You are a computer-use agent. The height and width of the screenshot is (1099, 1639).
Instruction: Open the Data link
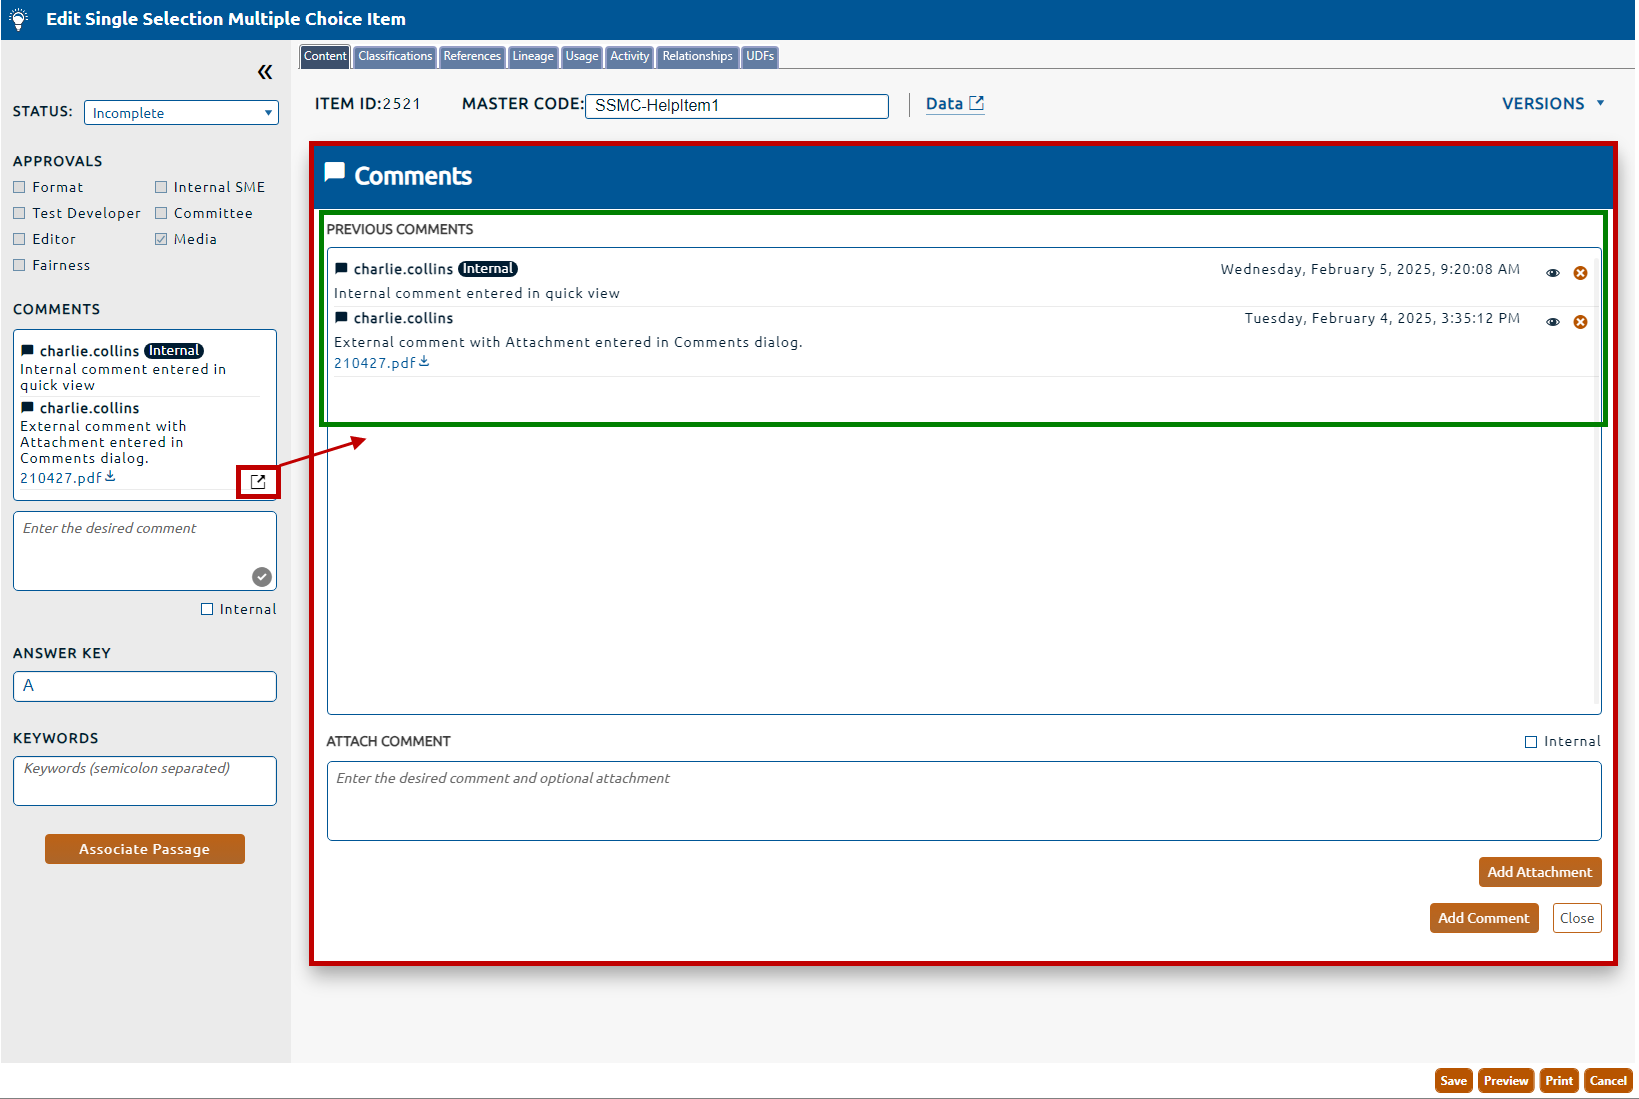pos(954,104)
